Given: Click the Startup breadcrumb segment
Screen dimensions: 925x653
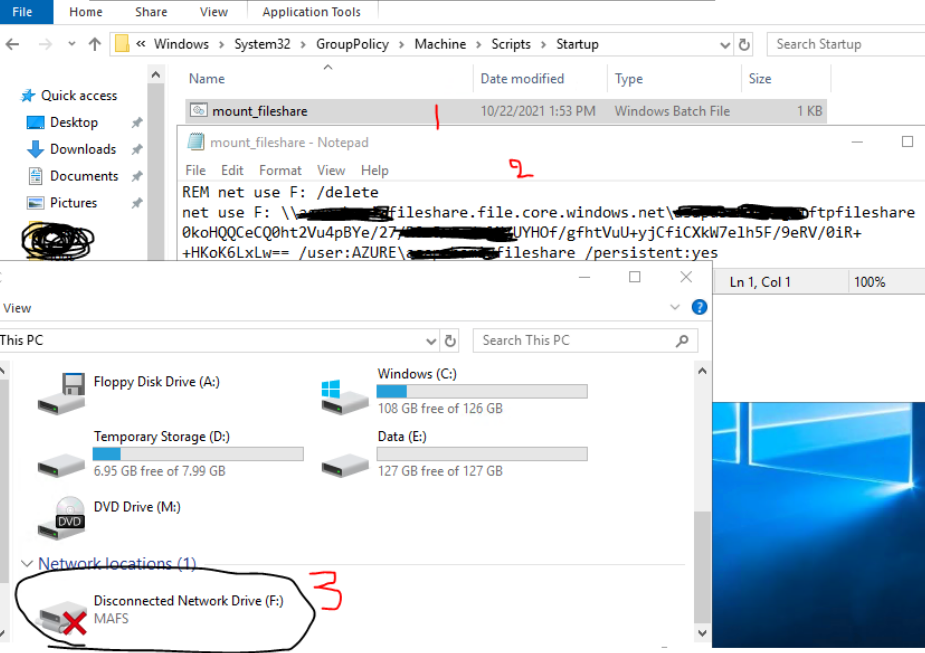Looking at the screenshot, I should (x=577, y=44).
